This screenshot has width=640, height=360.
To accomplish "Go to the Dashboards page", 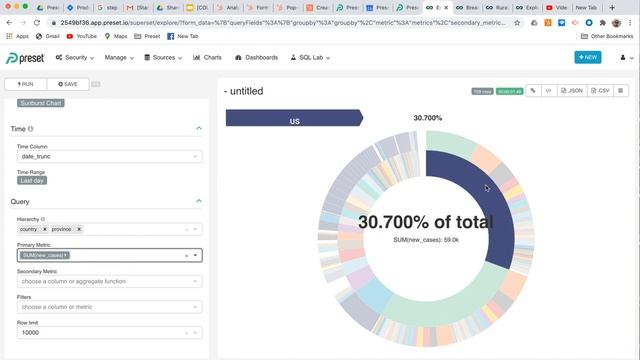I will tap(256, 58).
